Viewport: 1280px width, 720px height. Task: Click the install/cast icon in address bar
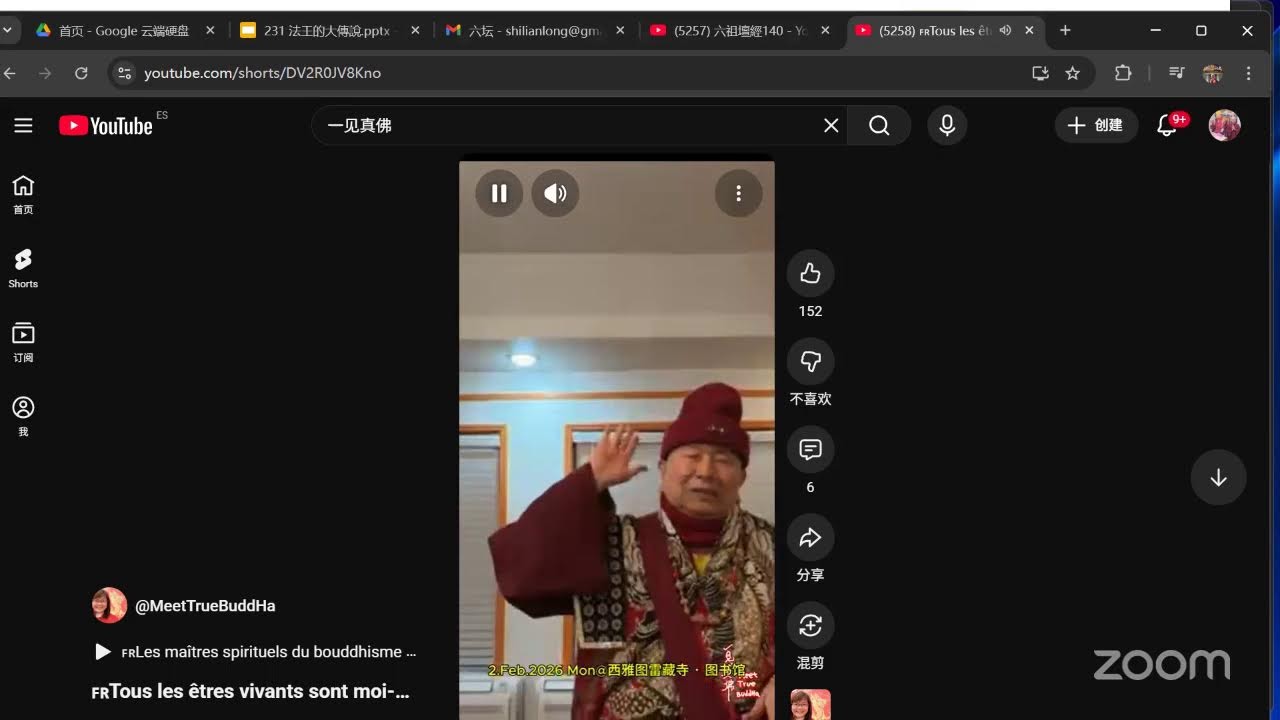coord(1040,73)
